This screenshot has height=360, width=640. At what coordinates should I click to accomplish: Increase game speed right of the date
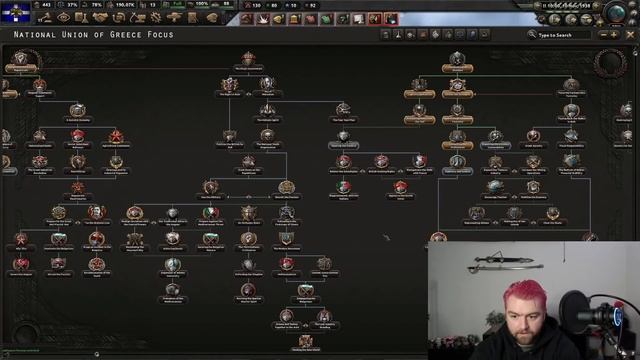pos(596,5)
